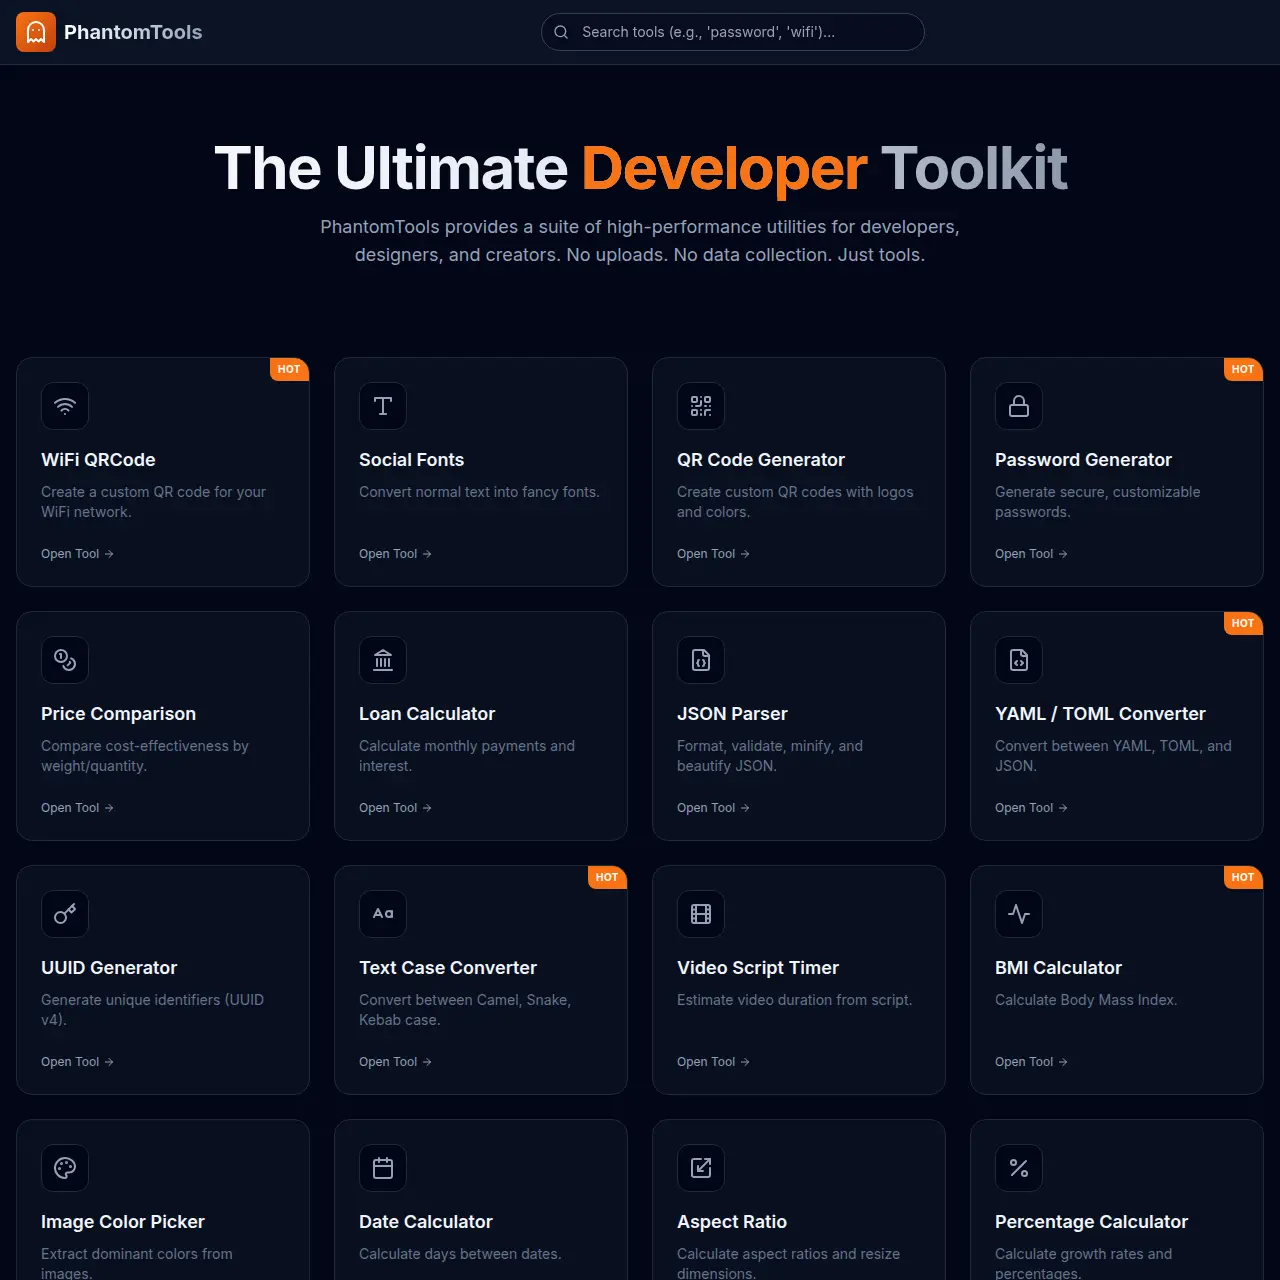Open Tool link for Price Comparison
The width and height of the screenshot is (1280, 1280).
[77, 808]
